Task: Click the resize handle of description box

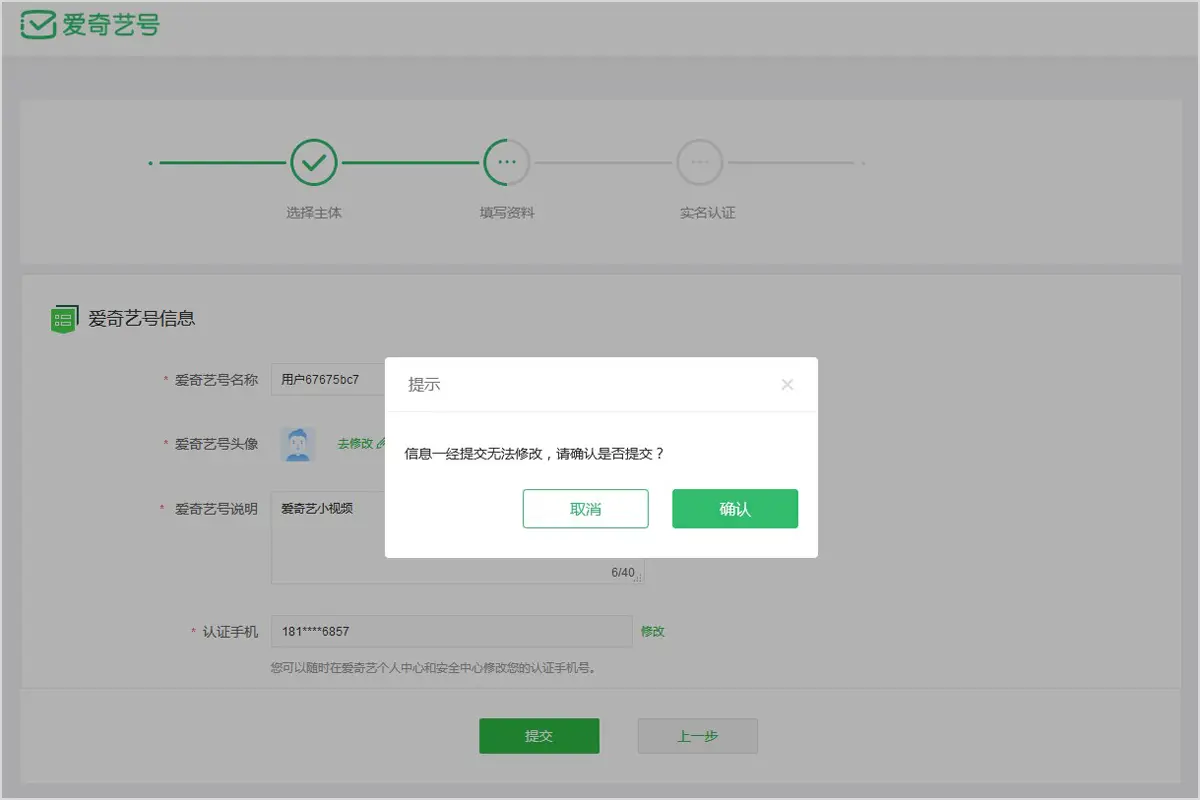Action: pos(638,577)
